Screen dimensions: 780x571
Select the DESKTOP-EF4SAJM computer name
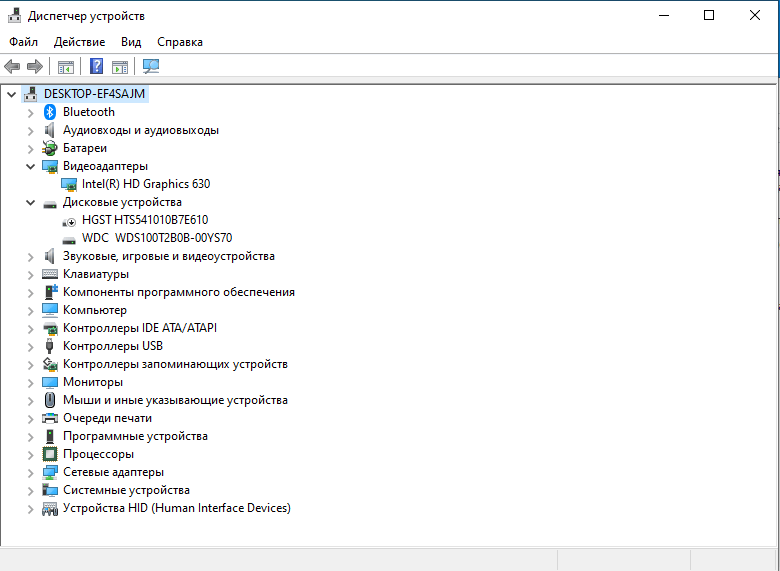(x=95, y=94)
